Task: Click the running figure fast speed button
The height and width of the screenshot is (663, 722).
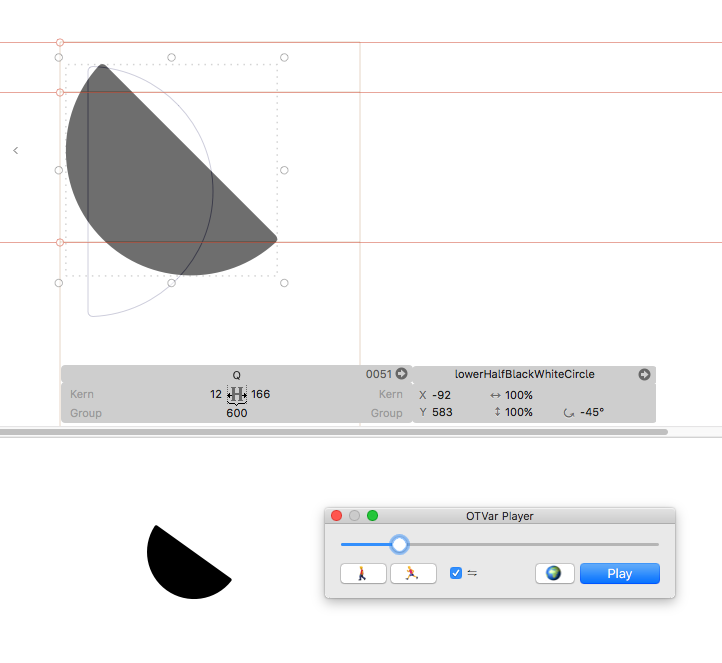Action: click(413, 573)
